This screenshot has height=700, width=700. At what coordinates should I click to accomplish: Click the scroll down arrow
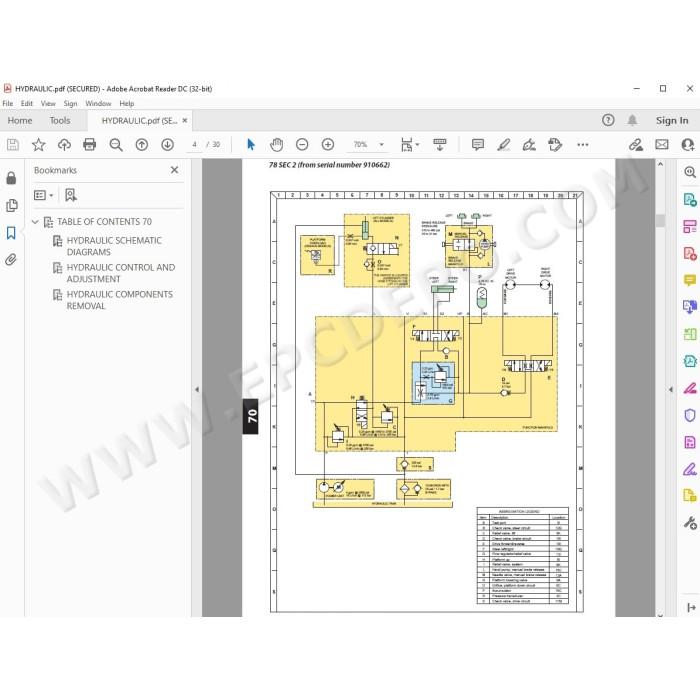coord(661,615)
